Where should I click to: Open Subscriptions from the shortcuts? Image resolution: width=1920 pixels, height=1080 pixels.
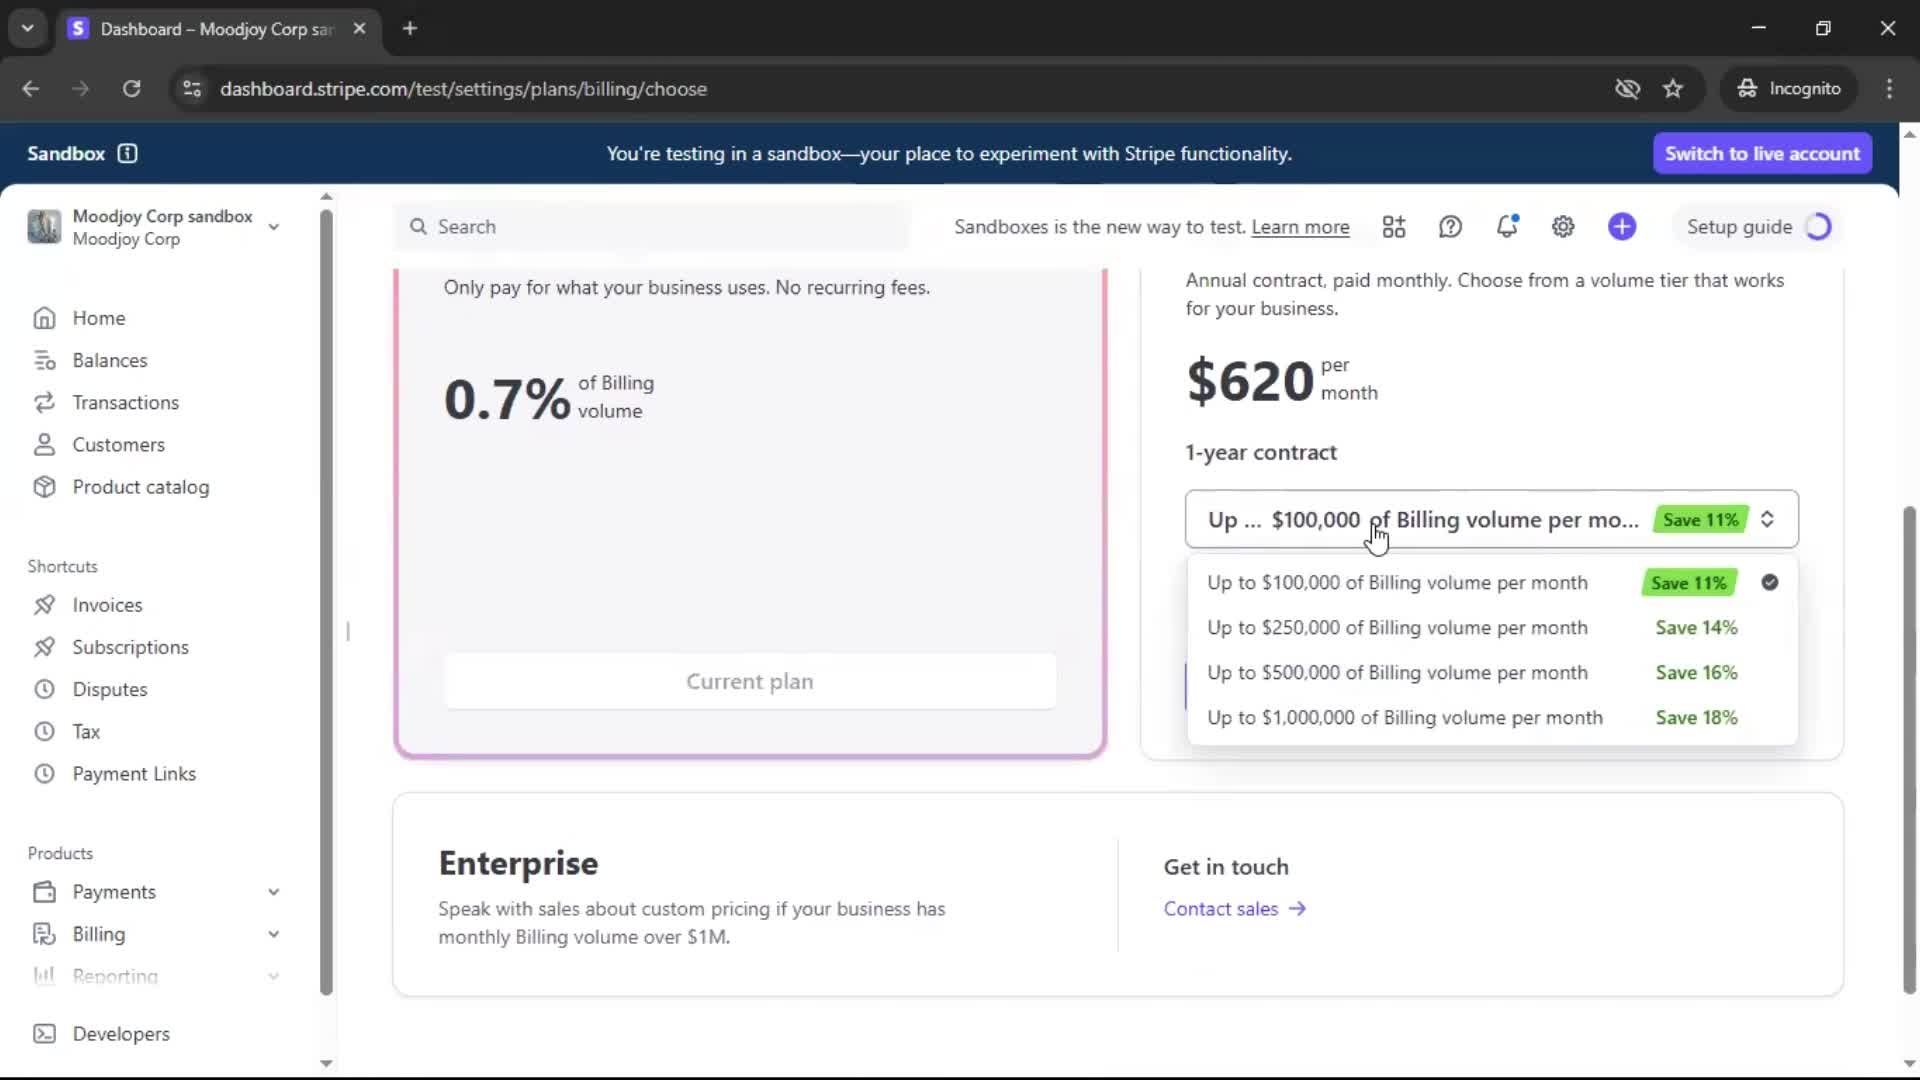130,647
